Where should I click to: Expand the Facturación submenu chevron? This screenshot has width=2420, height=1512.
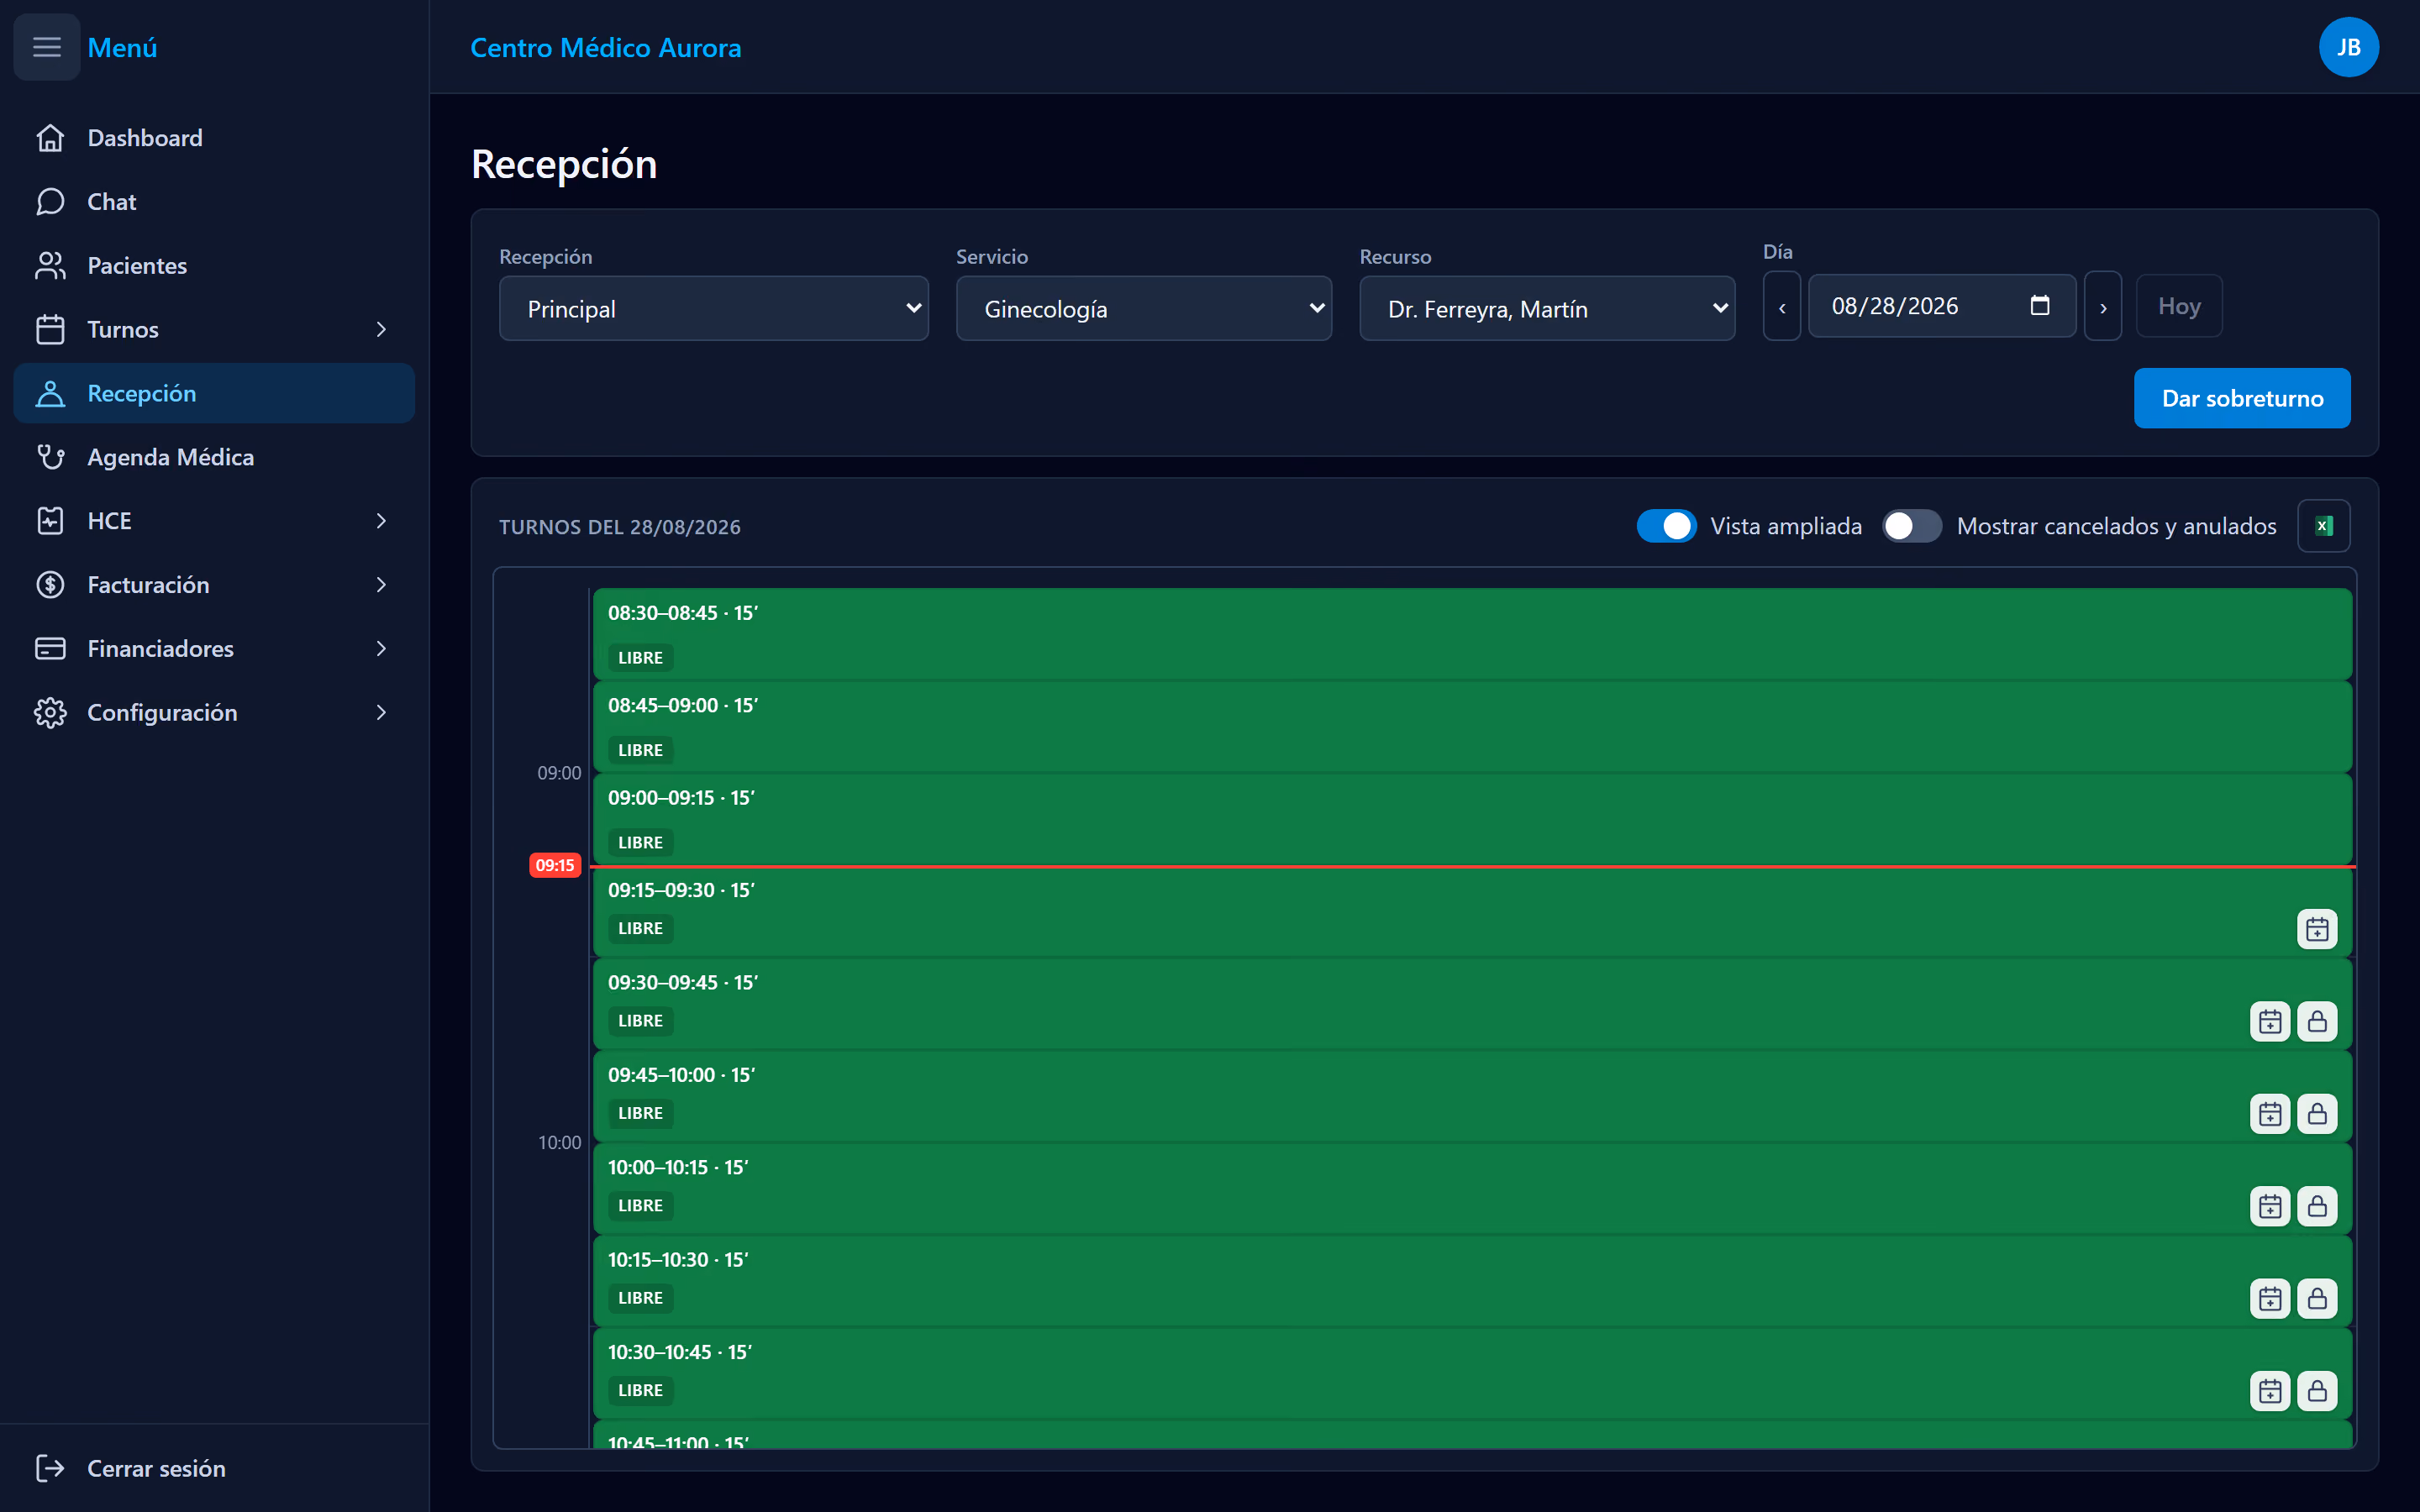[381, 585]
